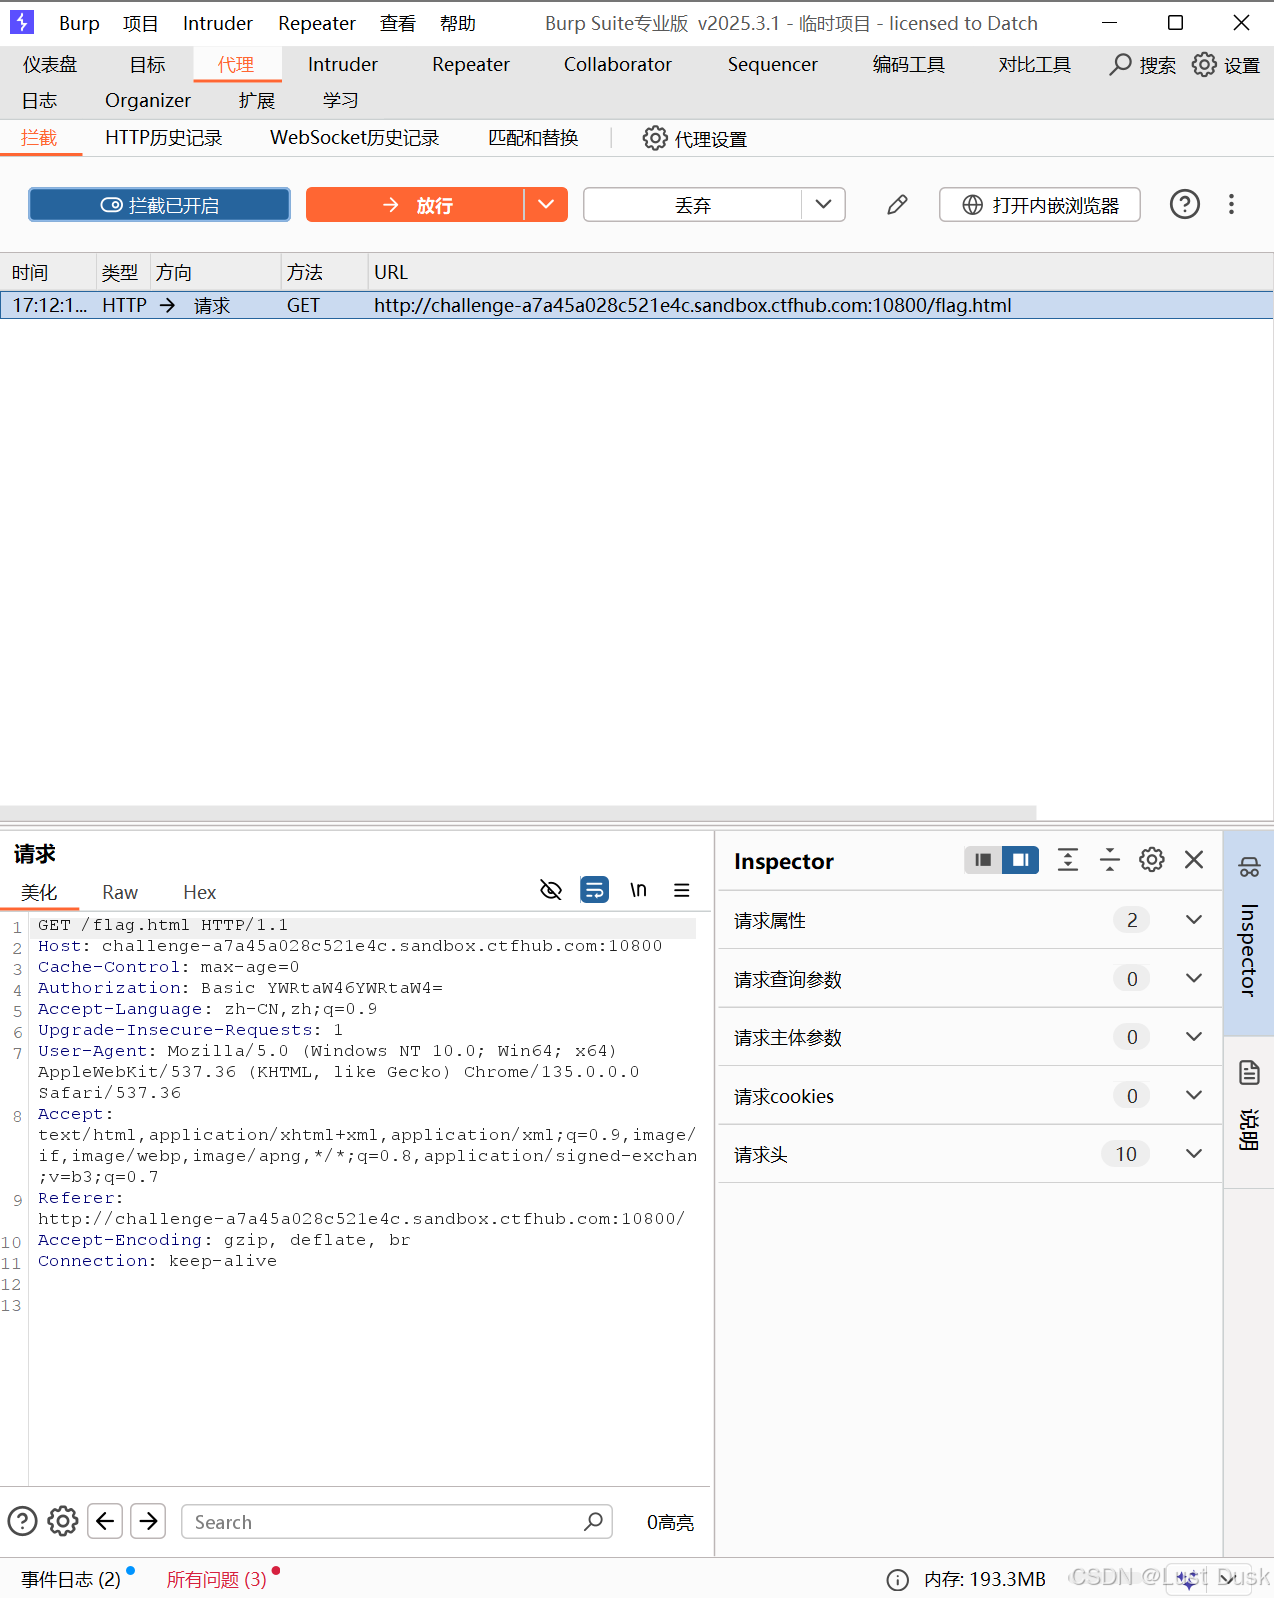Open 代理设置 gear icon
The image size is (1274, 1598).
pyautogui.click(x=654, y=138)
